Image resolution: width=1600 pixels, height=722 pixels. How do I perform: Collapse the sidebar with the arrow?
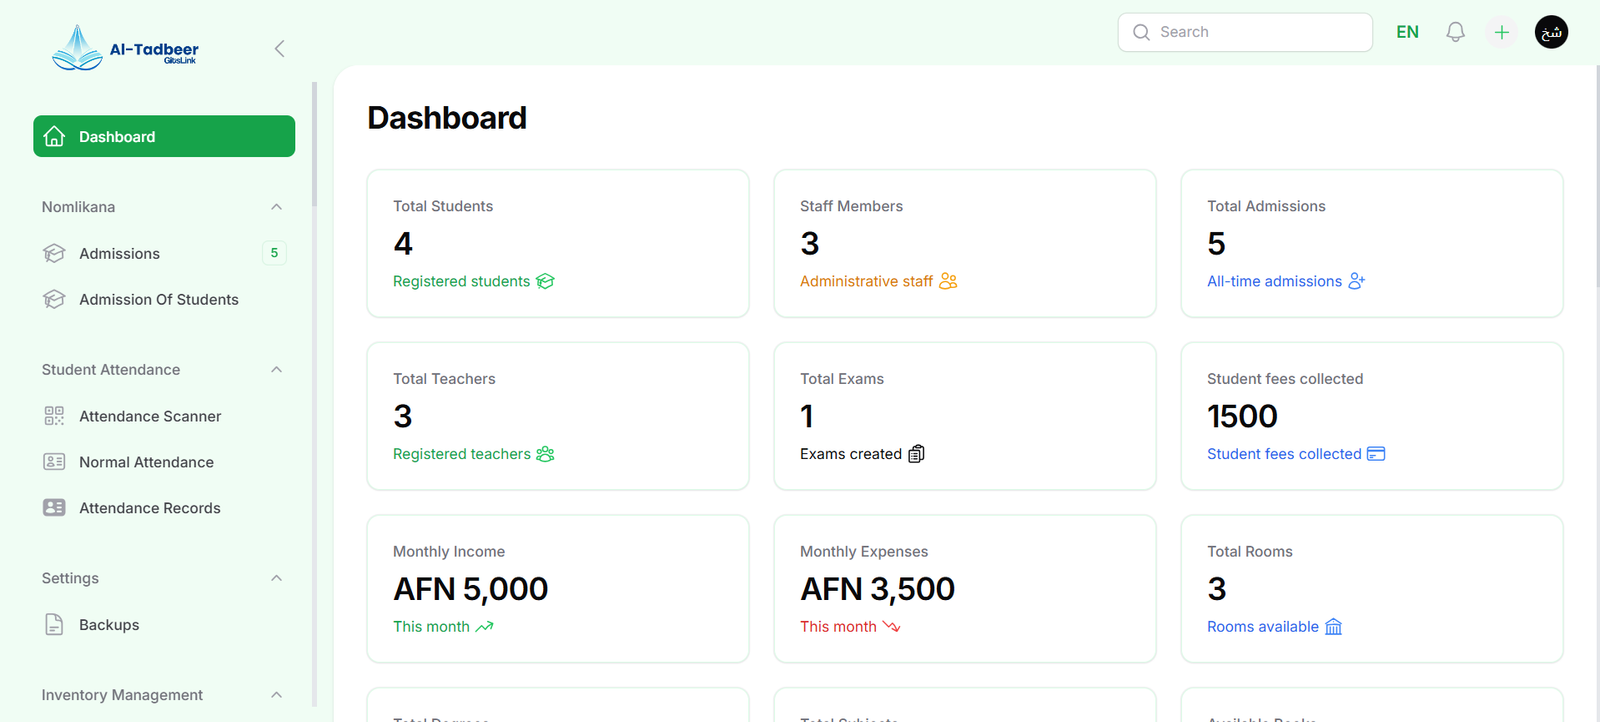pyautogui.click(x=279, y=48)
